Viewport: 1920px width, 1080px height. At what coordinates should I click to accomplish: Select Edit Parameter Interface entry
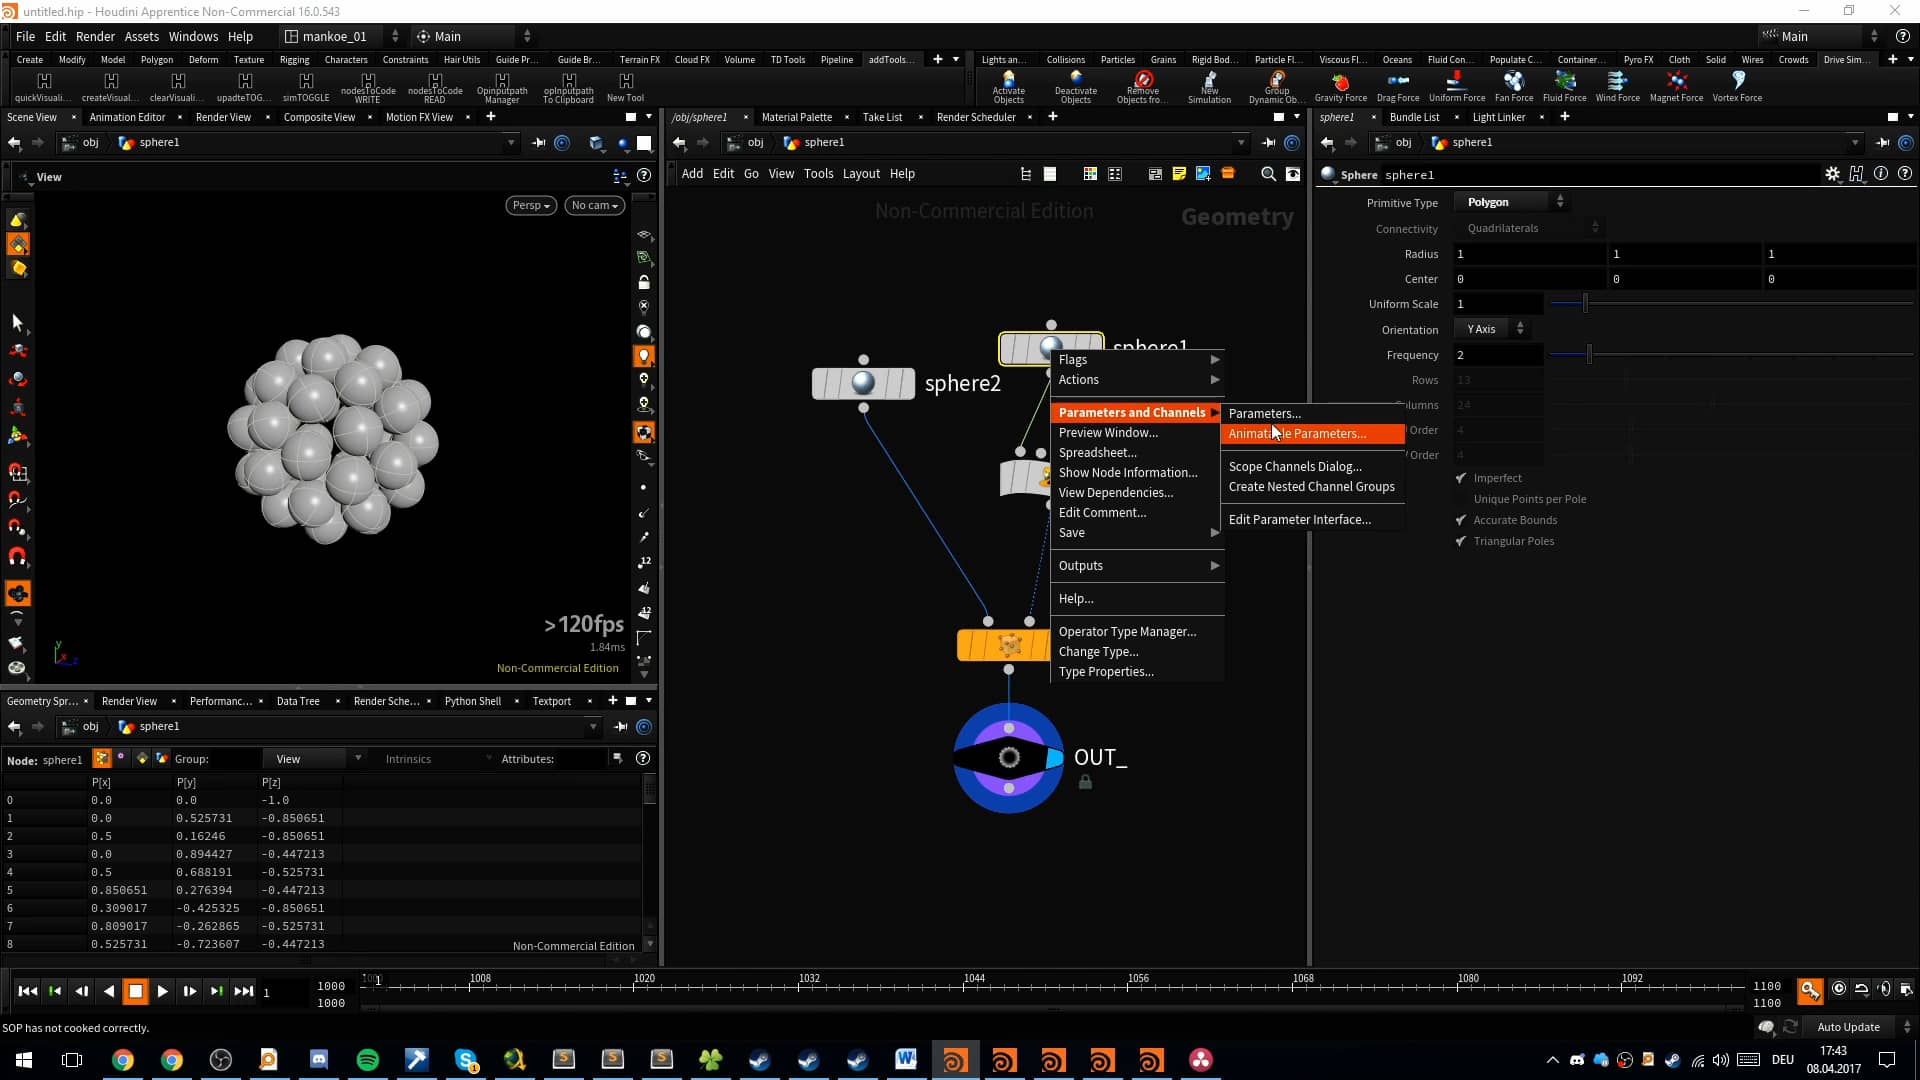[1299, 520]
